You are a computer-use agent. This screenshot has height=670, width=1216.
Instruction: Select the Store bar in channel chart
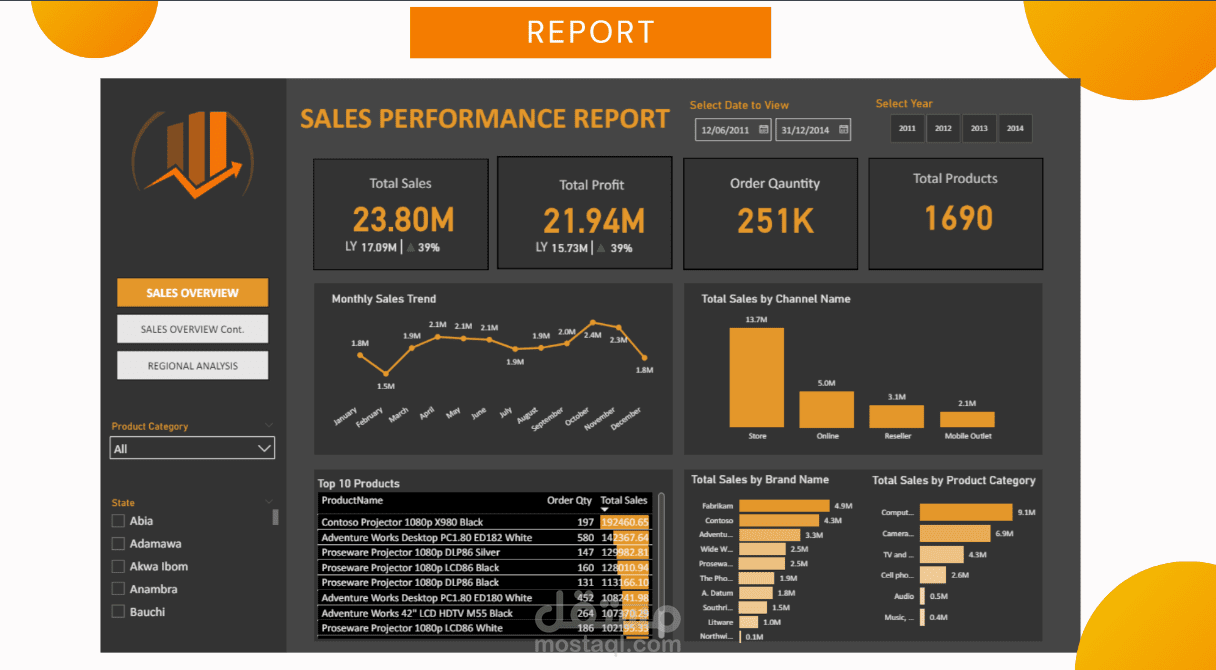pos(757,375)
